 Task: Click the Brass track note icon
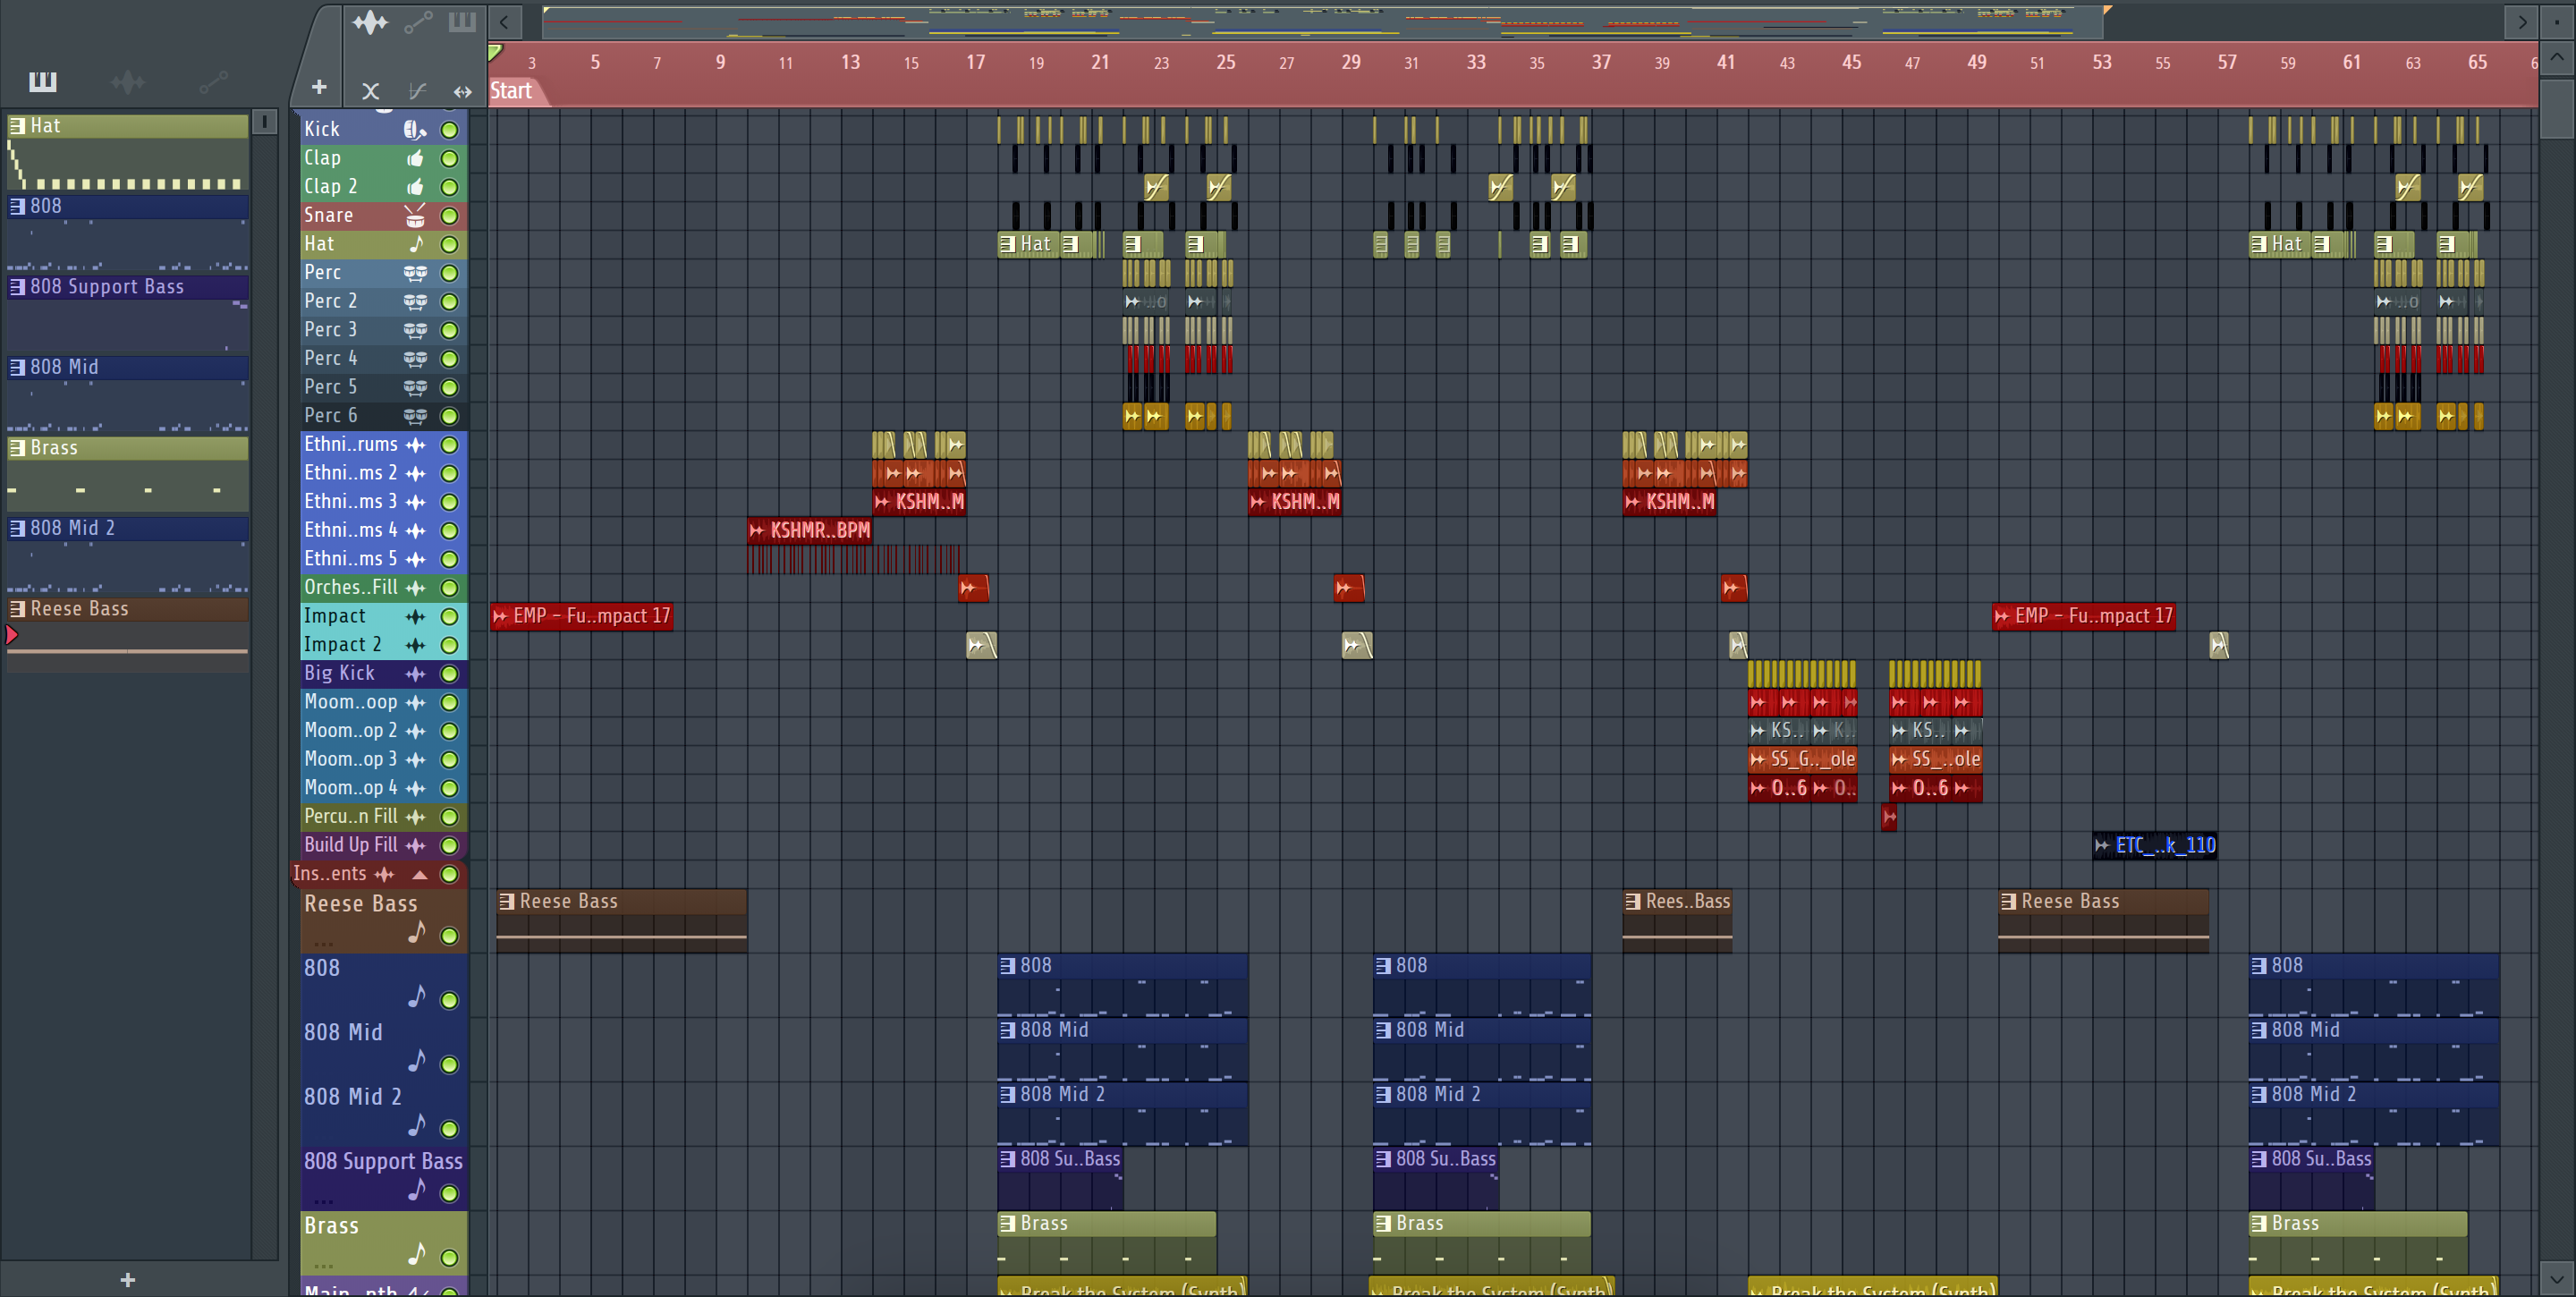[416, 1254]
